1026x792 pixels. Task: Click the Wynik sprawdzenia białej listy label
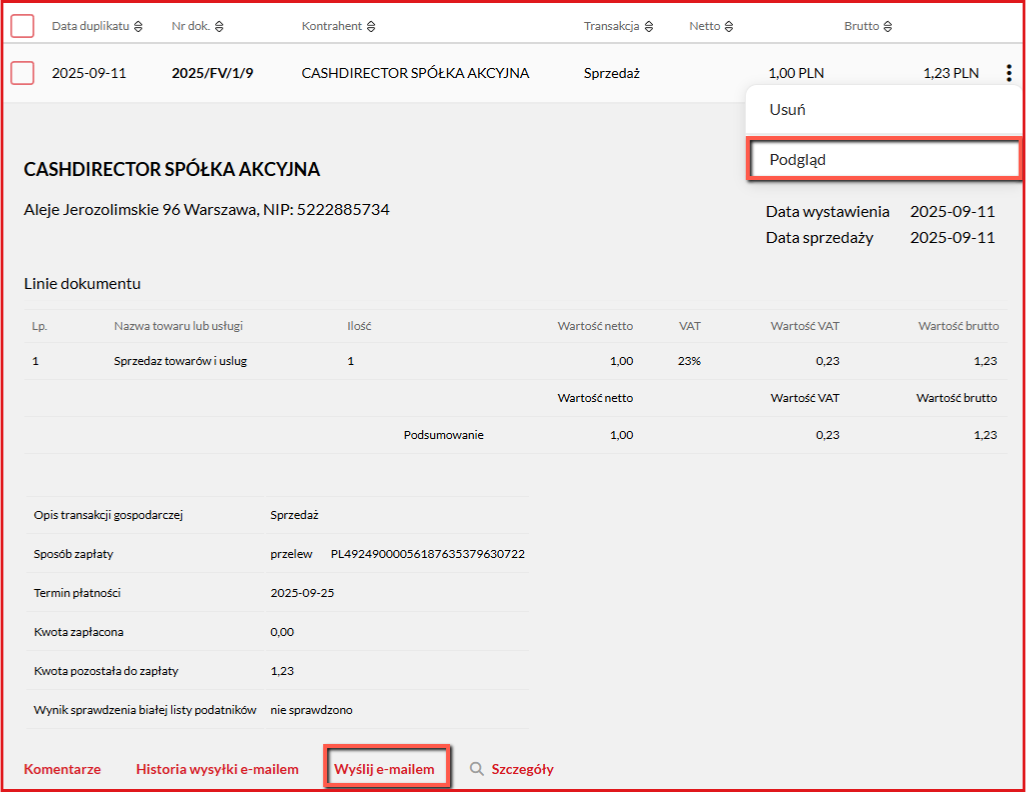coord(145,710)
